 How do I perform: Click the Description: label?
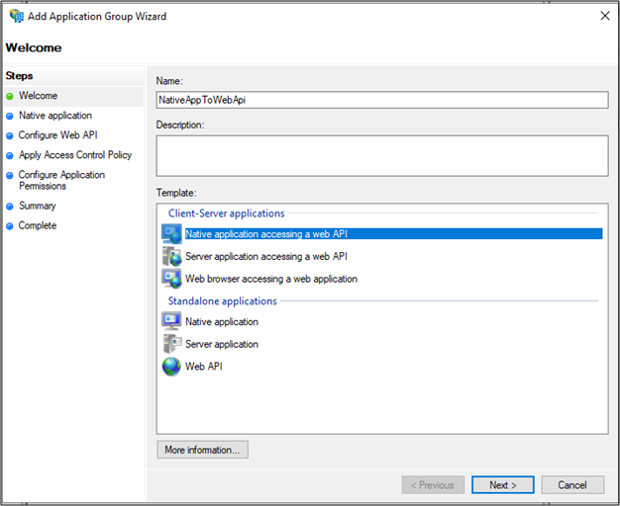pyautogui.click(x=180, y=125)
